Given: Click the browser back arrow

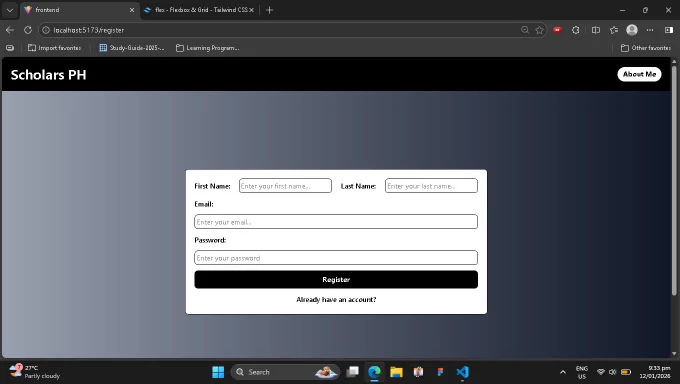Looking at the screenshot, I should 10,30.
